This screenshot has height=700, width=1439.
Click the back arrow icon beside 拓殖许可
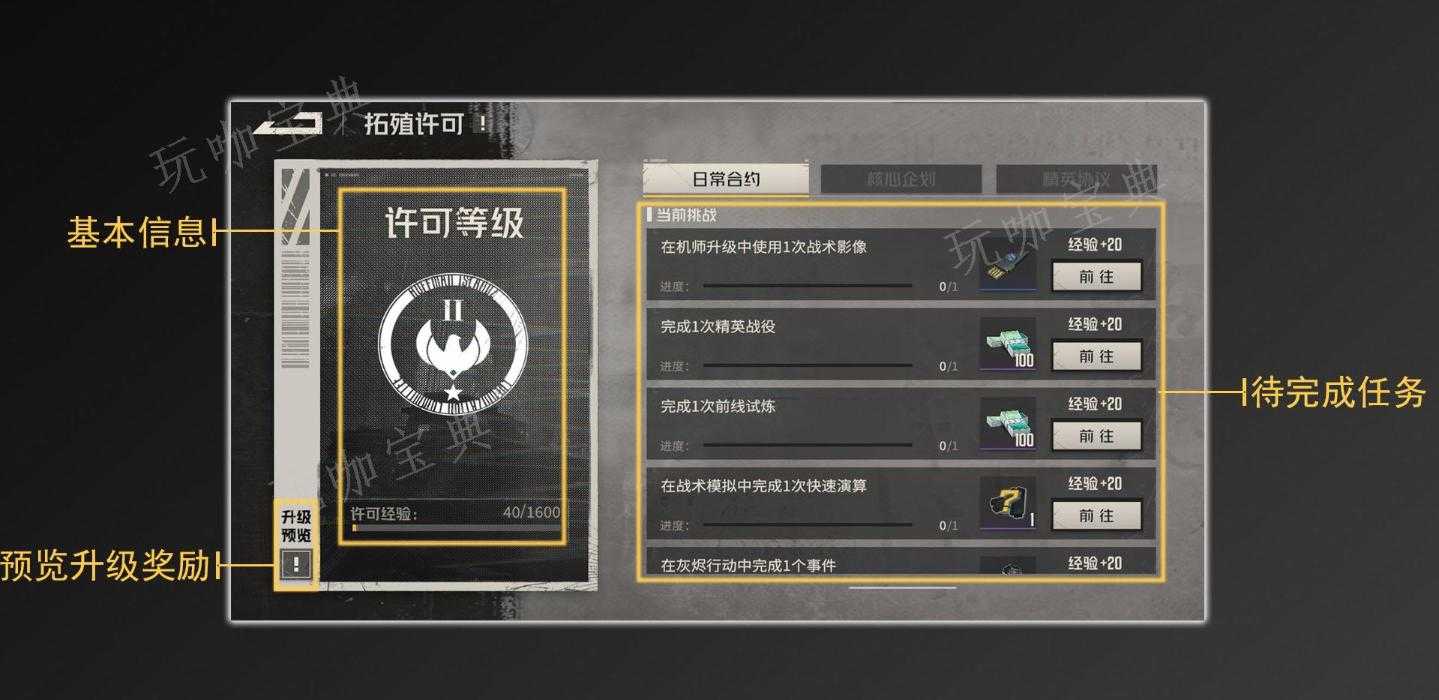pos(288,122)
